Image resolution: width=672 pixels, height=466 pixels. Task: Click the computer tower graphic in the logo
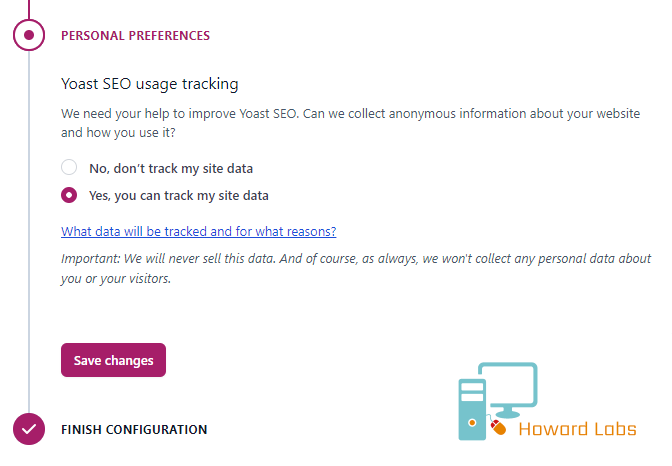pyautogui.click(x=472, y=409)
